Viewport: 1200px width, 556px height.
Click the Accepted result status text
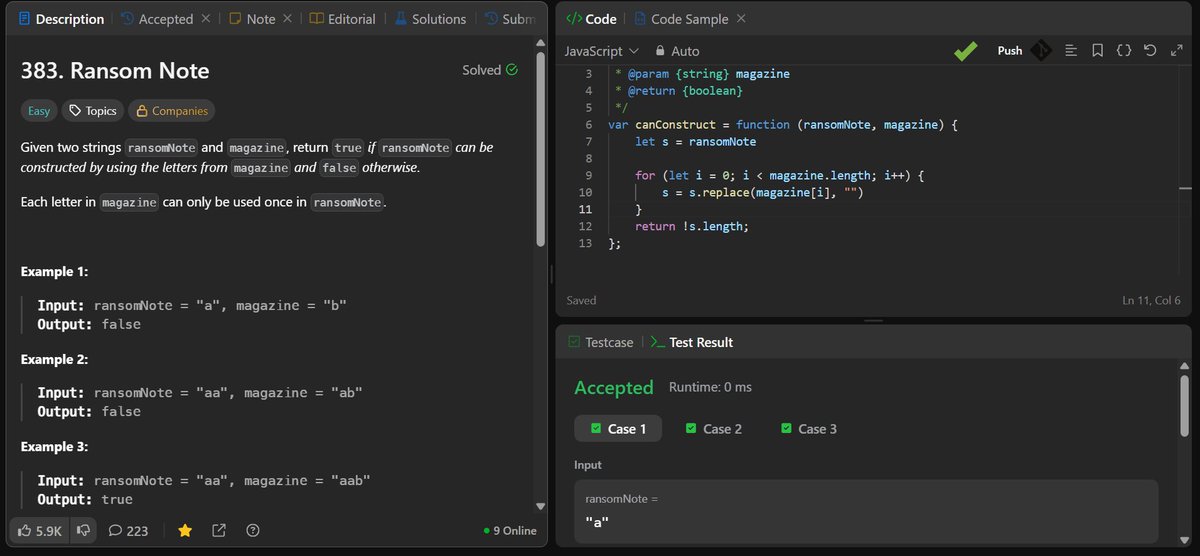pyautogui.click(x=614, y=387)
